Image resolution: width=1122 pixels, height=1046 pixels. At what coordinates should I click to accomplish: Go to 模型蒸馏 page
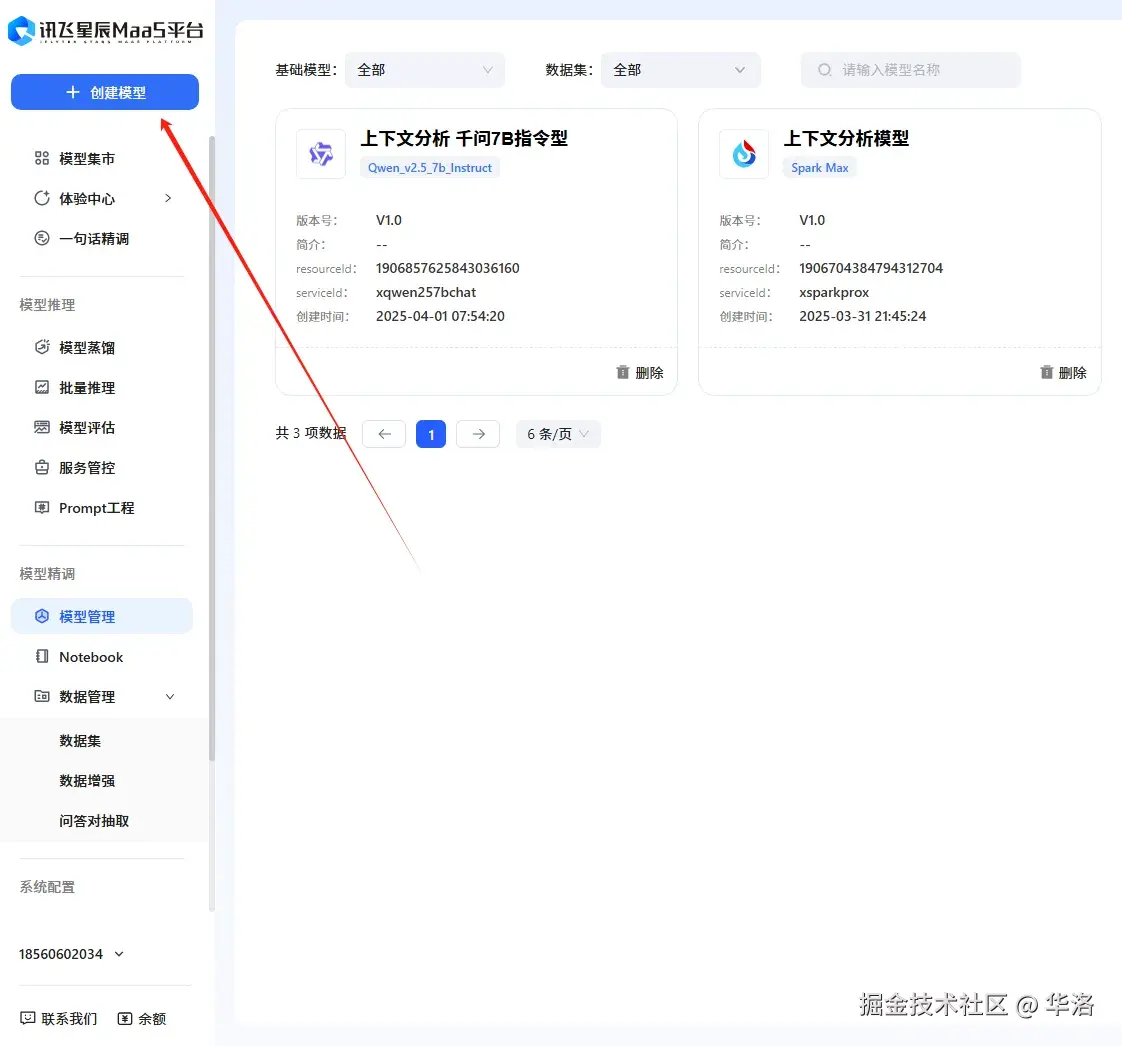coord(87,347)
